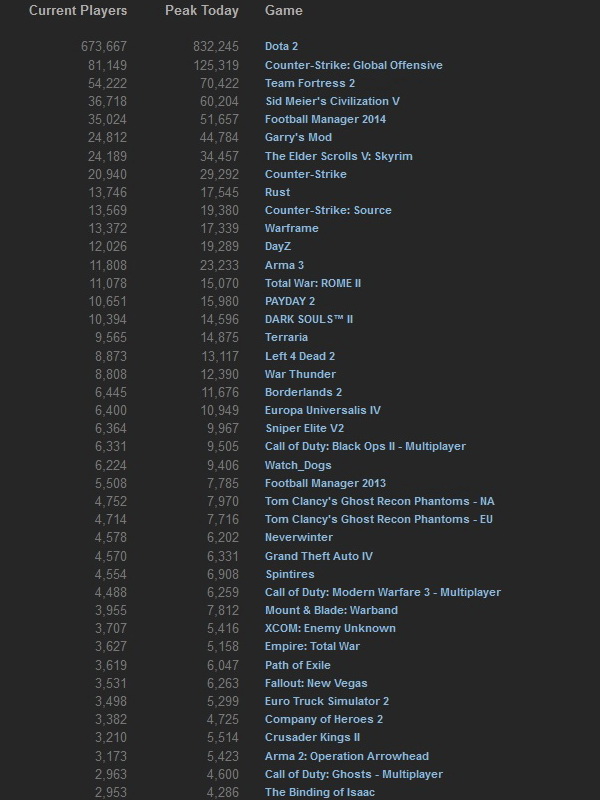Select Empire: Total War link
600x800 pixels.
click(x=312, y=646)
